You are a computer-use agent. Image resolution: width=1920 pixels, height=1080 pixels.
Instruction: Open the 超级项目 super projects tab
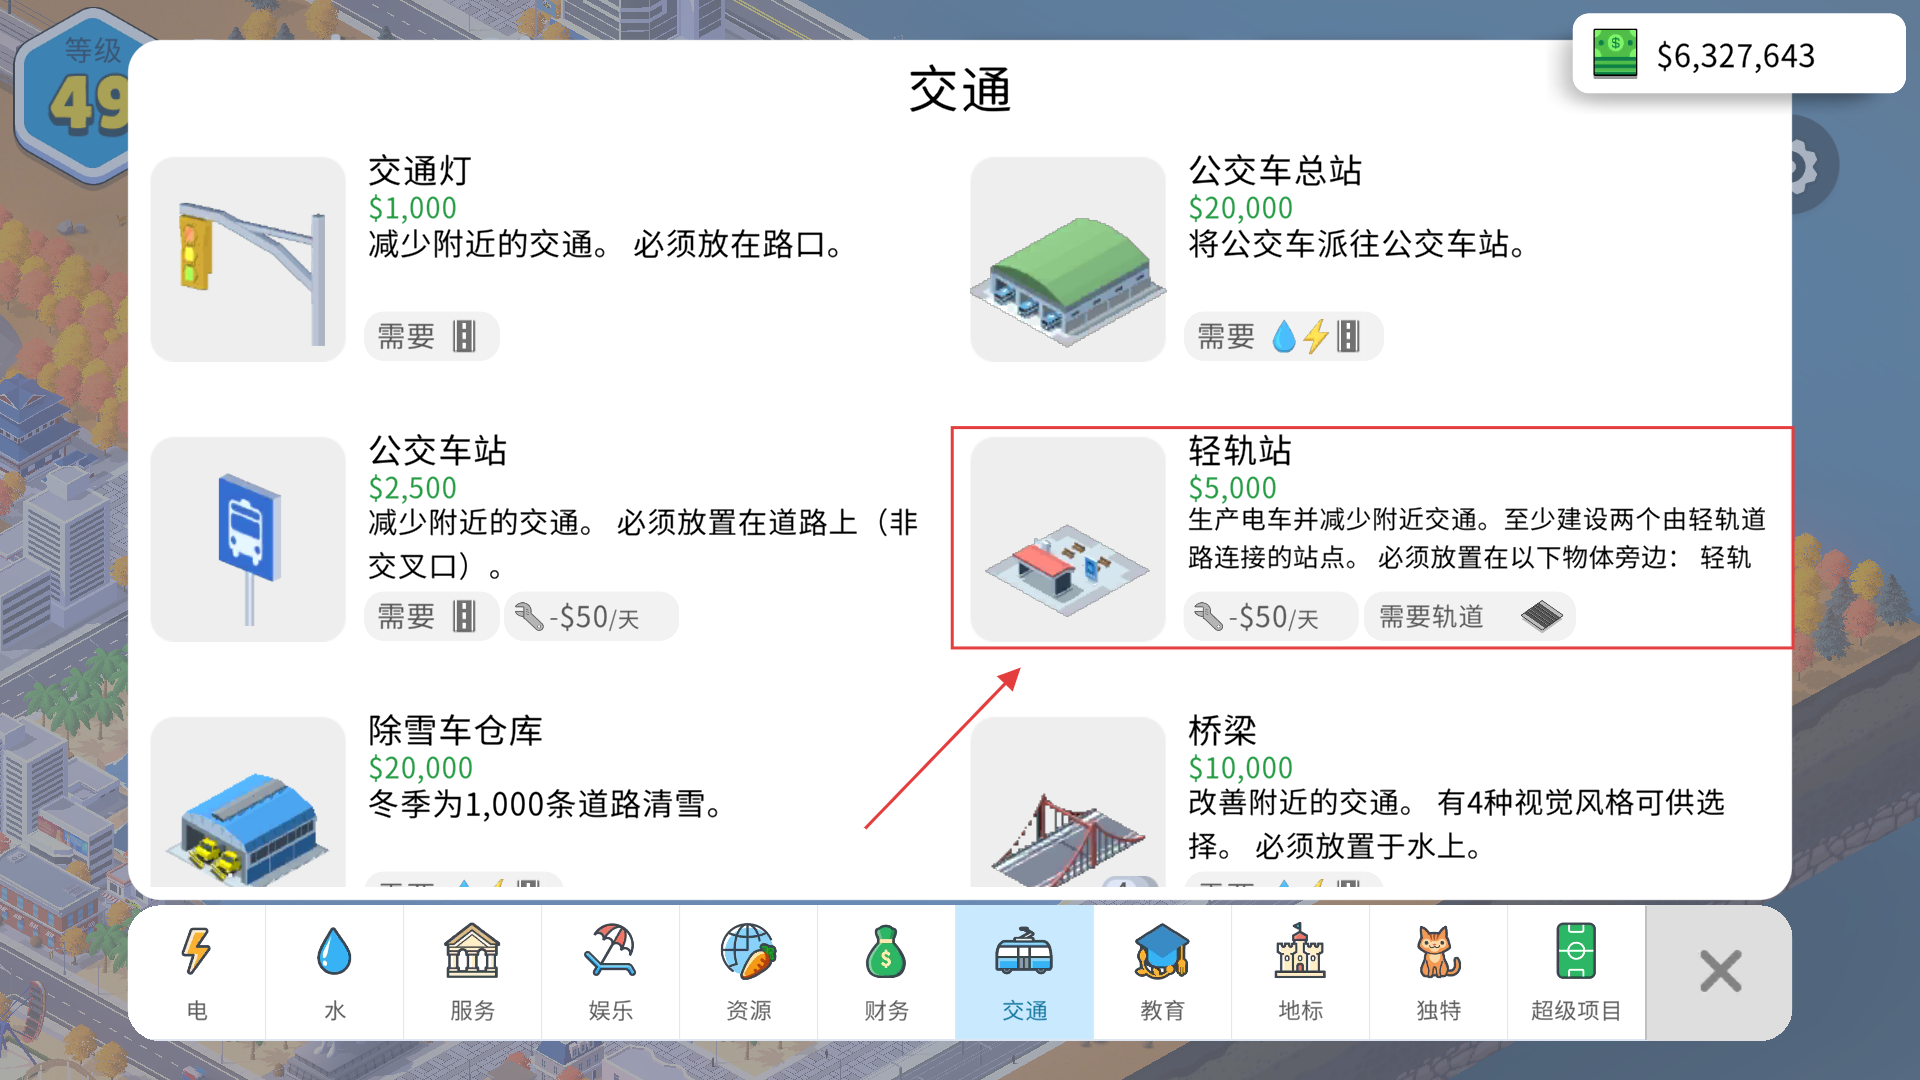click(x=1576, y=971)
